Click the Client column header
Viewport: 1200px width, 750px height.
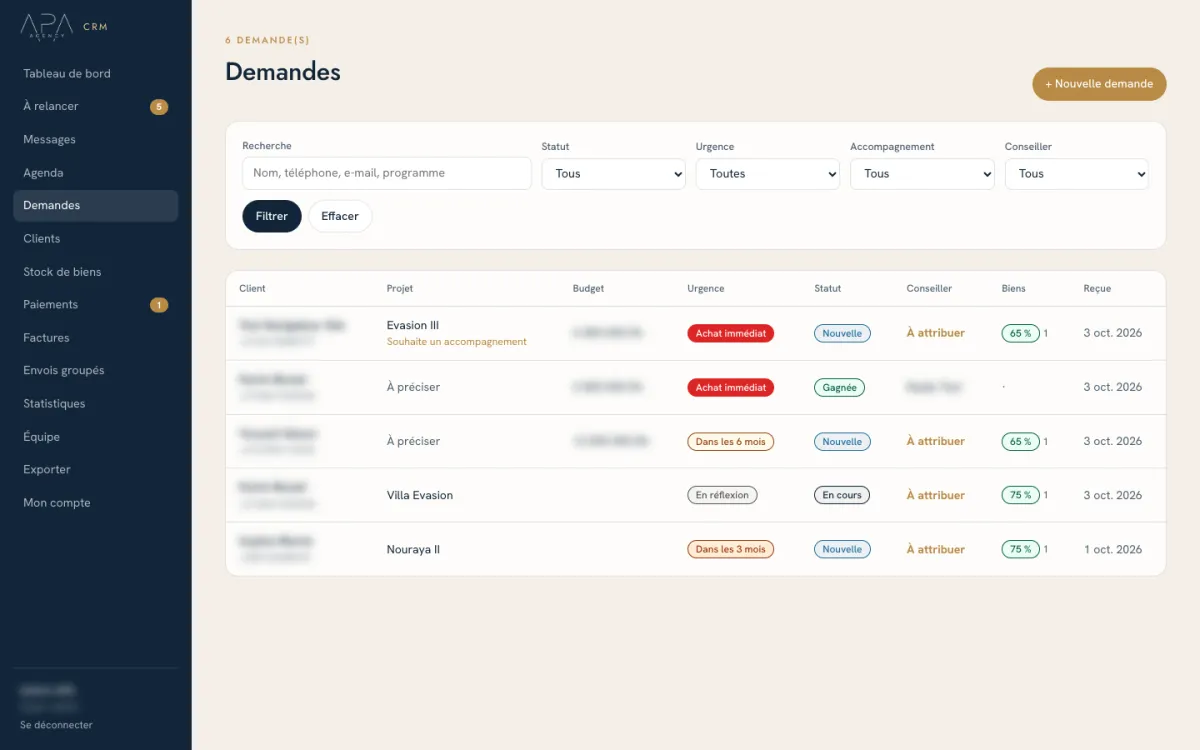pyautogui.click(x=252, y=288)
